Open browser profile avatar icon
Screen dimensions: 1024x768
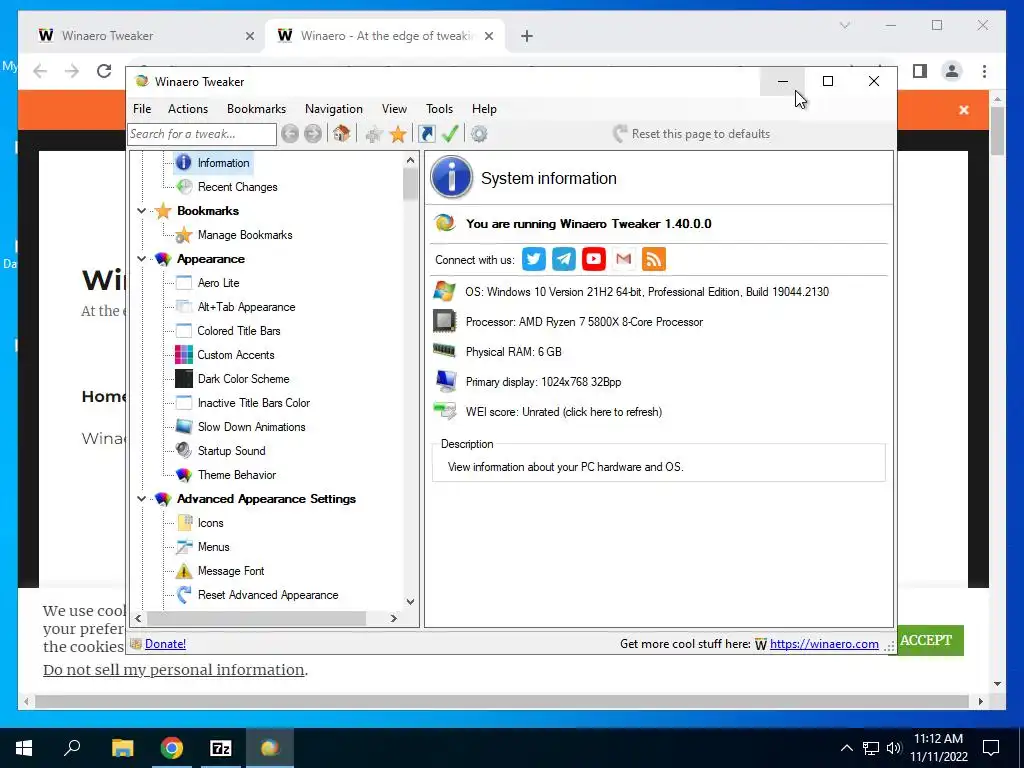click(952, 71)
